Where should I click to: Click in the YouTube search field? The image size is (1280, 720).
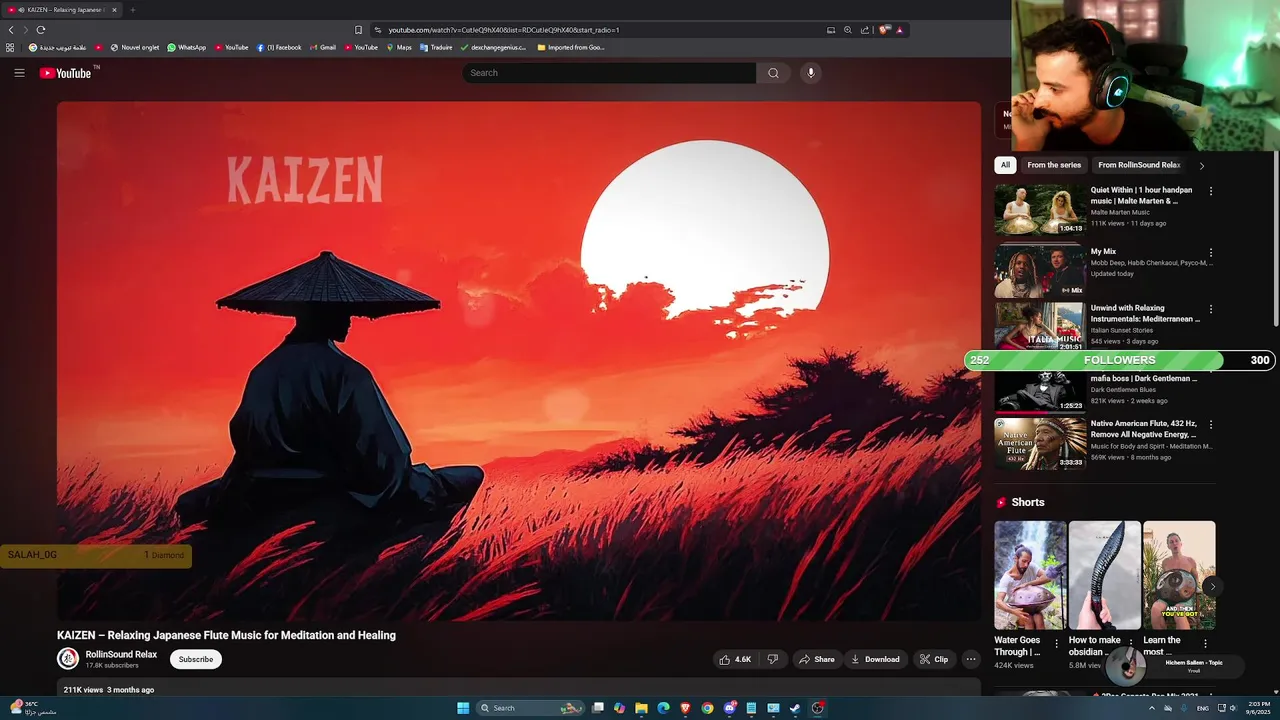[609, 73]
